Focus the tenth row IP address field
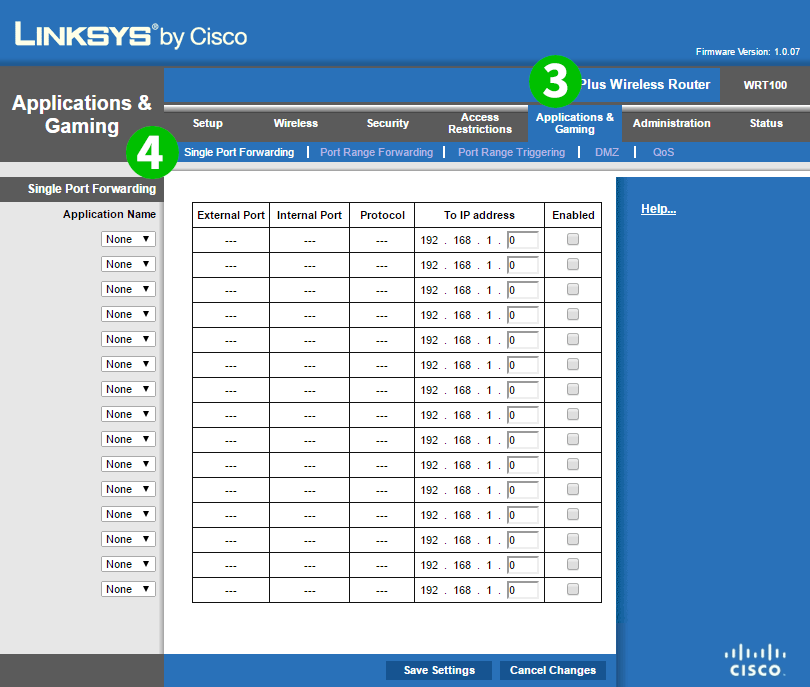The image size is (810, 687). click(523, 465)
